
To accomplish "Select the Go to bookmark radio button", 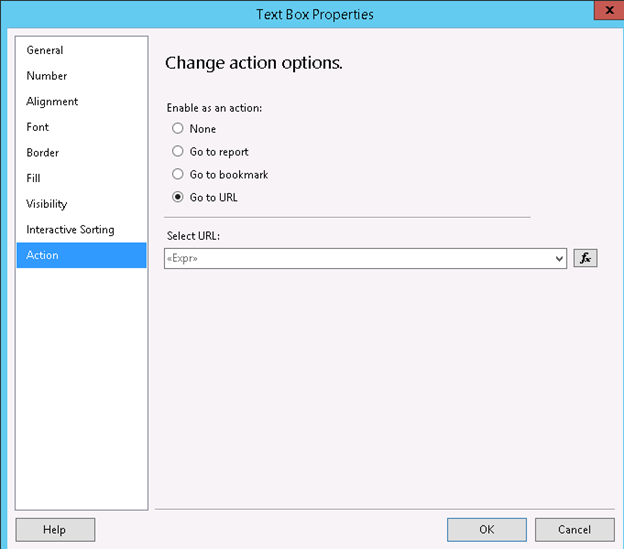I will tap(178, 175).
